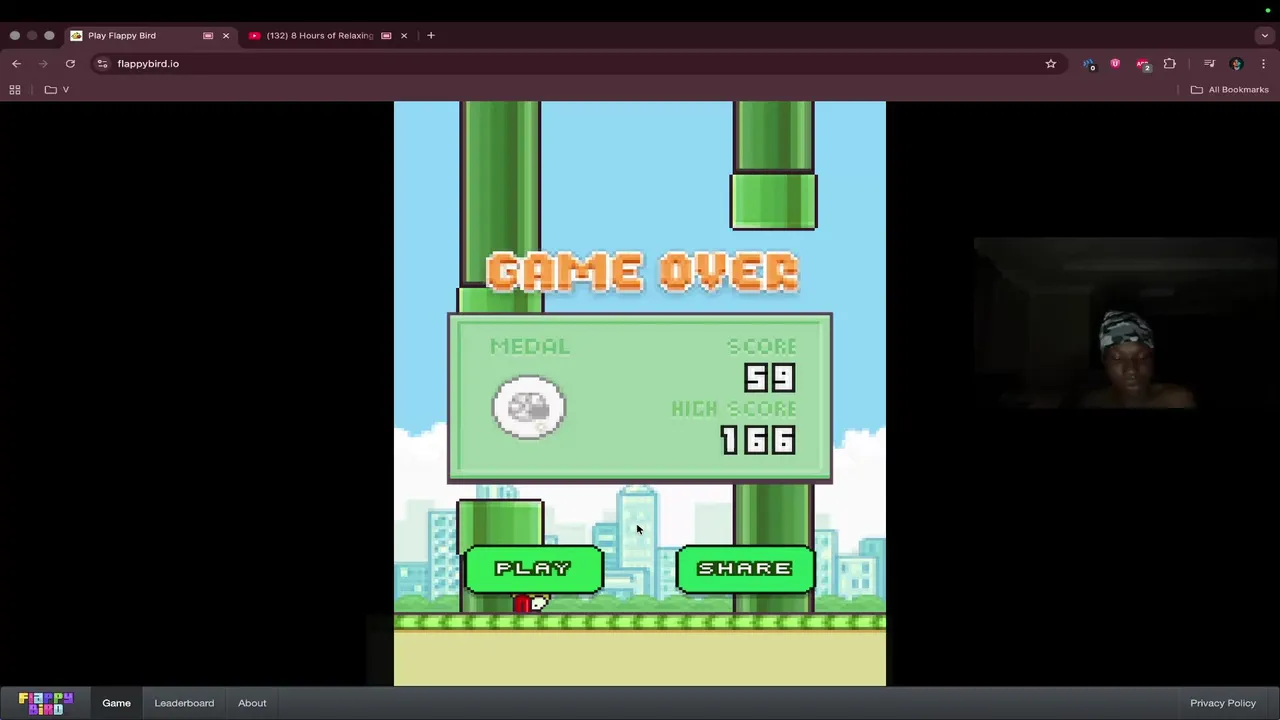Go back using the browser back arrow

click(x=16, y=63)
